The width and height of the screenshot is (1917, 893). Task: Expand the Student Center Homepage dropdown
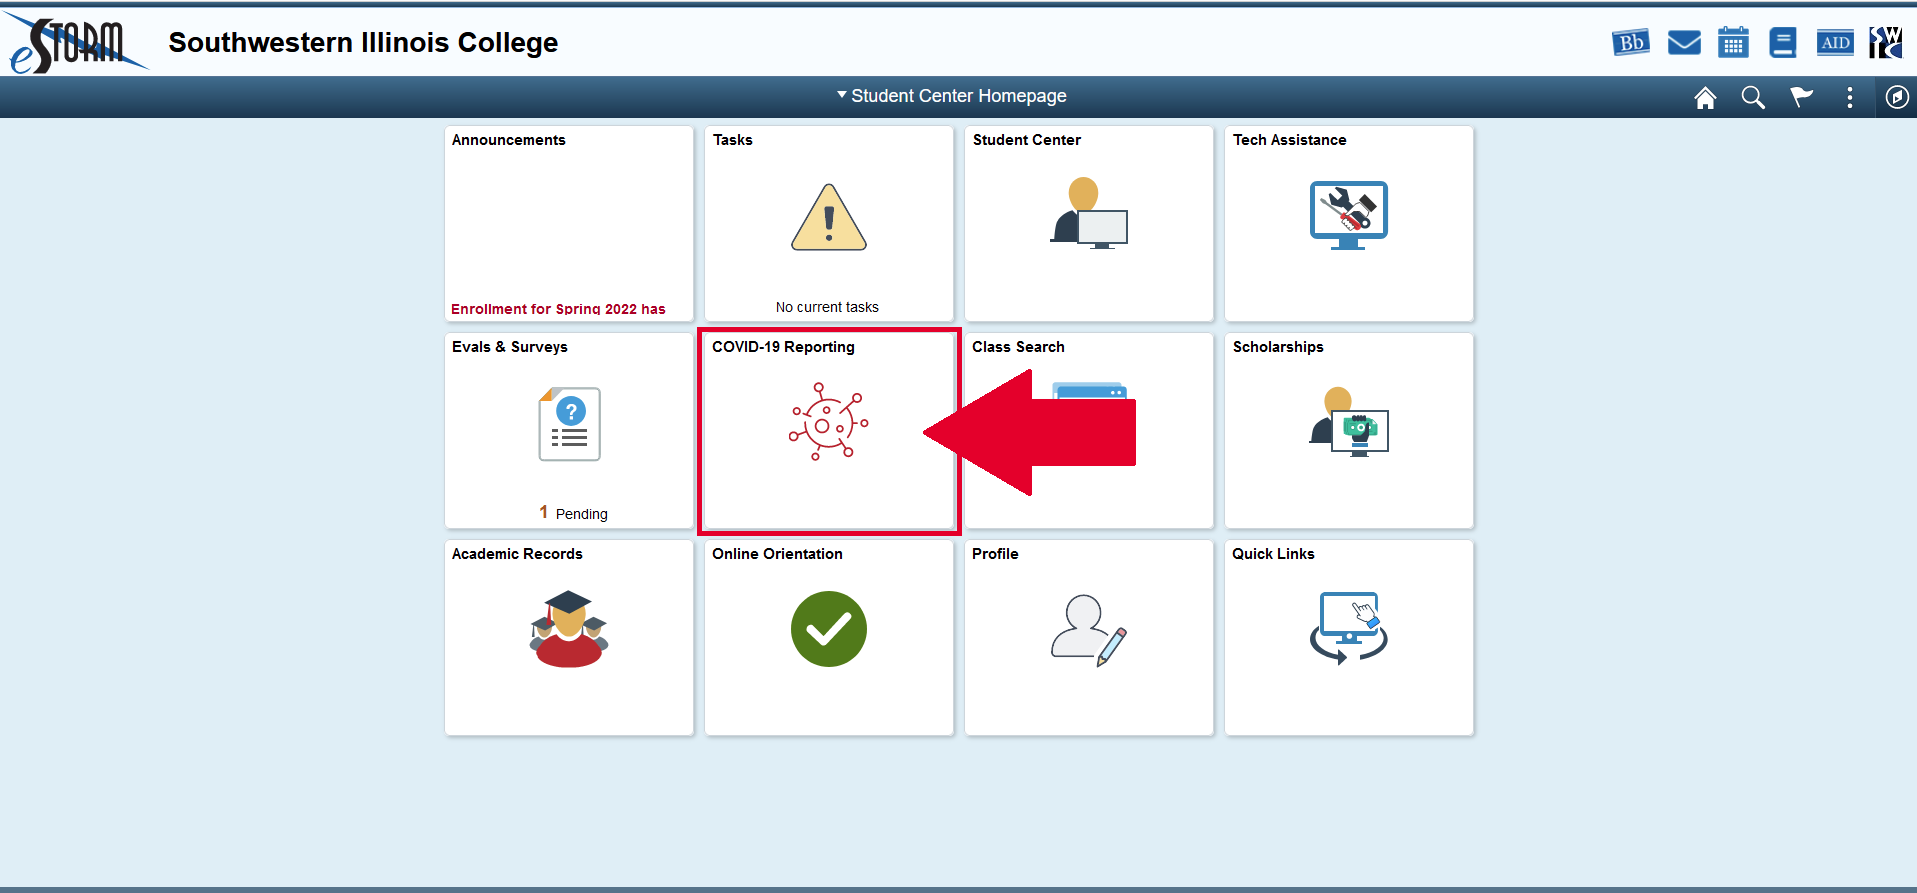coord(952,96)
